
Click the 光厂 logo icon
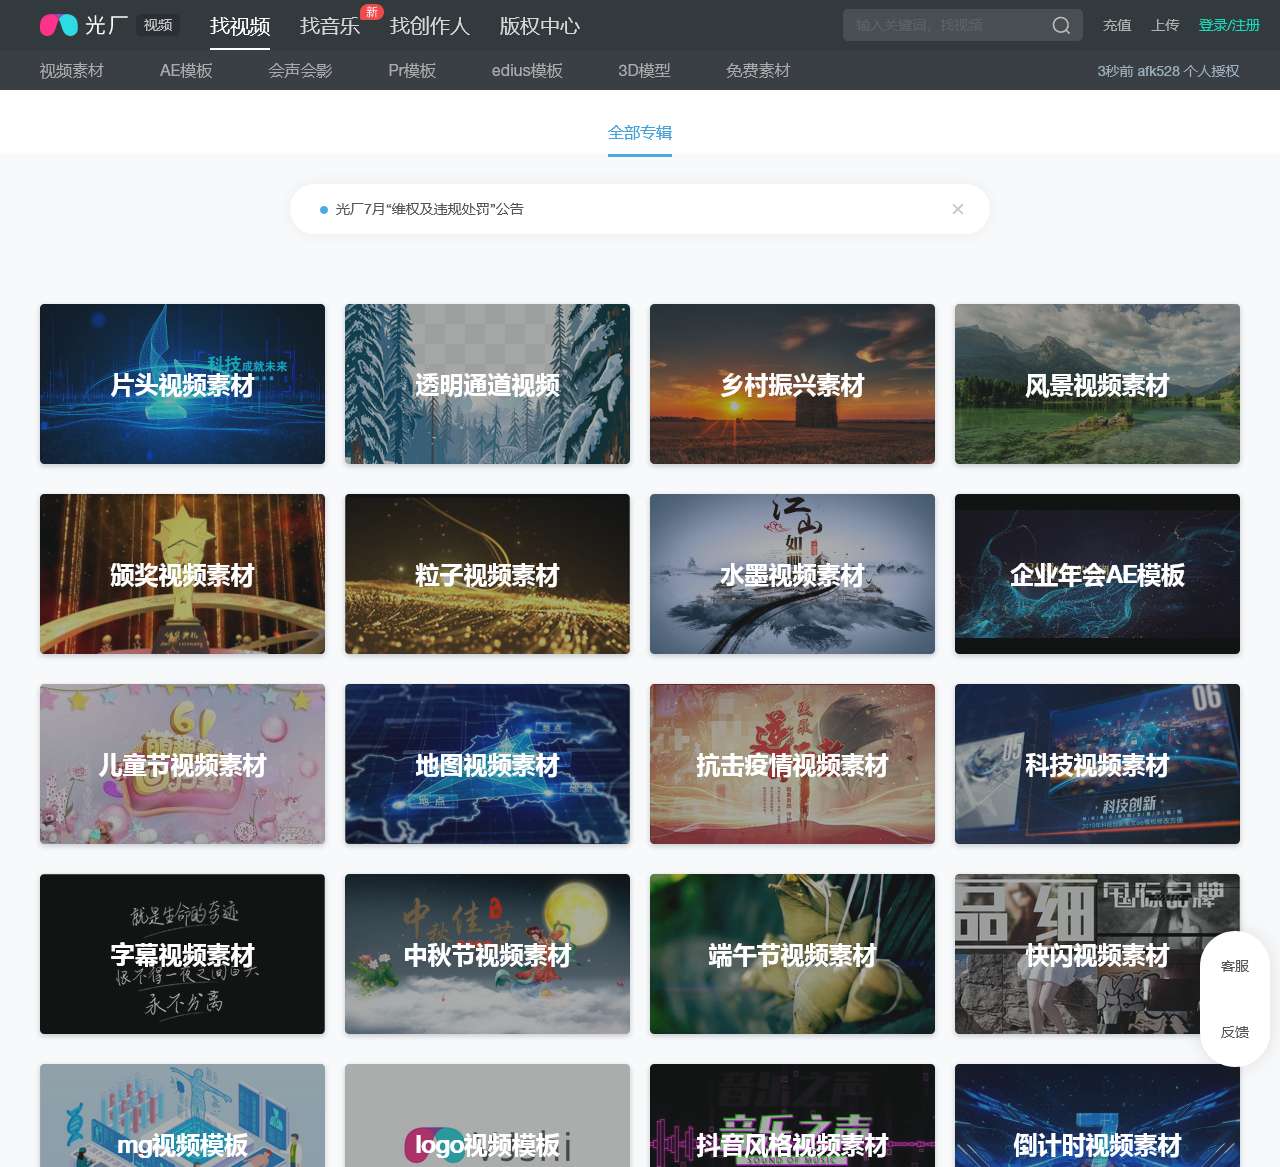pos(59,25)
